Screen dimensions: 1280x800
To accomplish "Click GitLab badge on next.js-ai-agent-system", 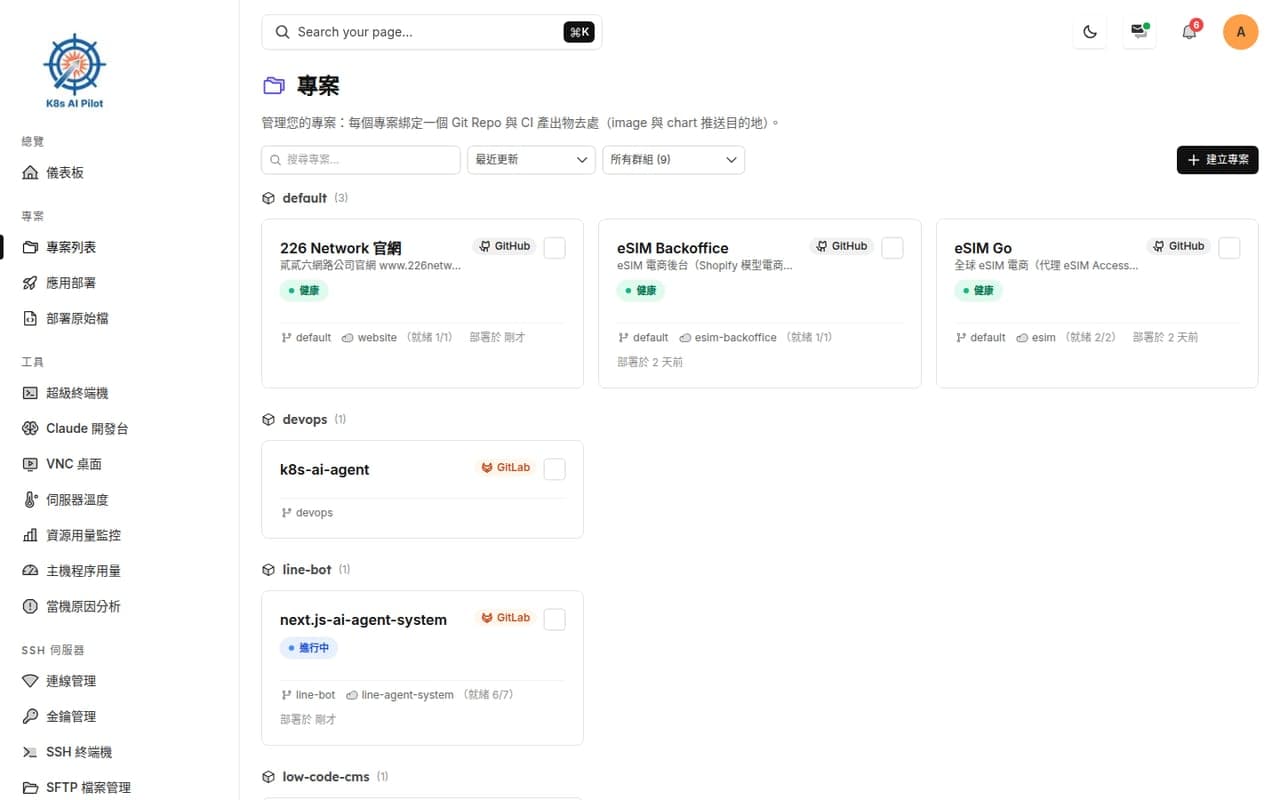I will (x=505, y=618).
